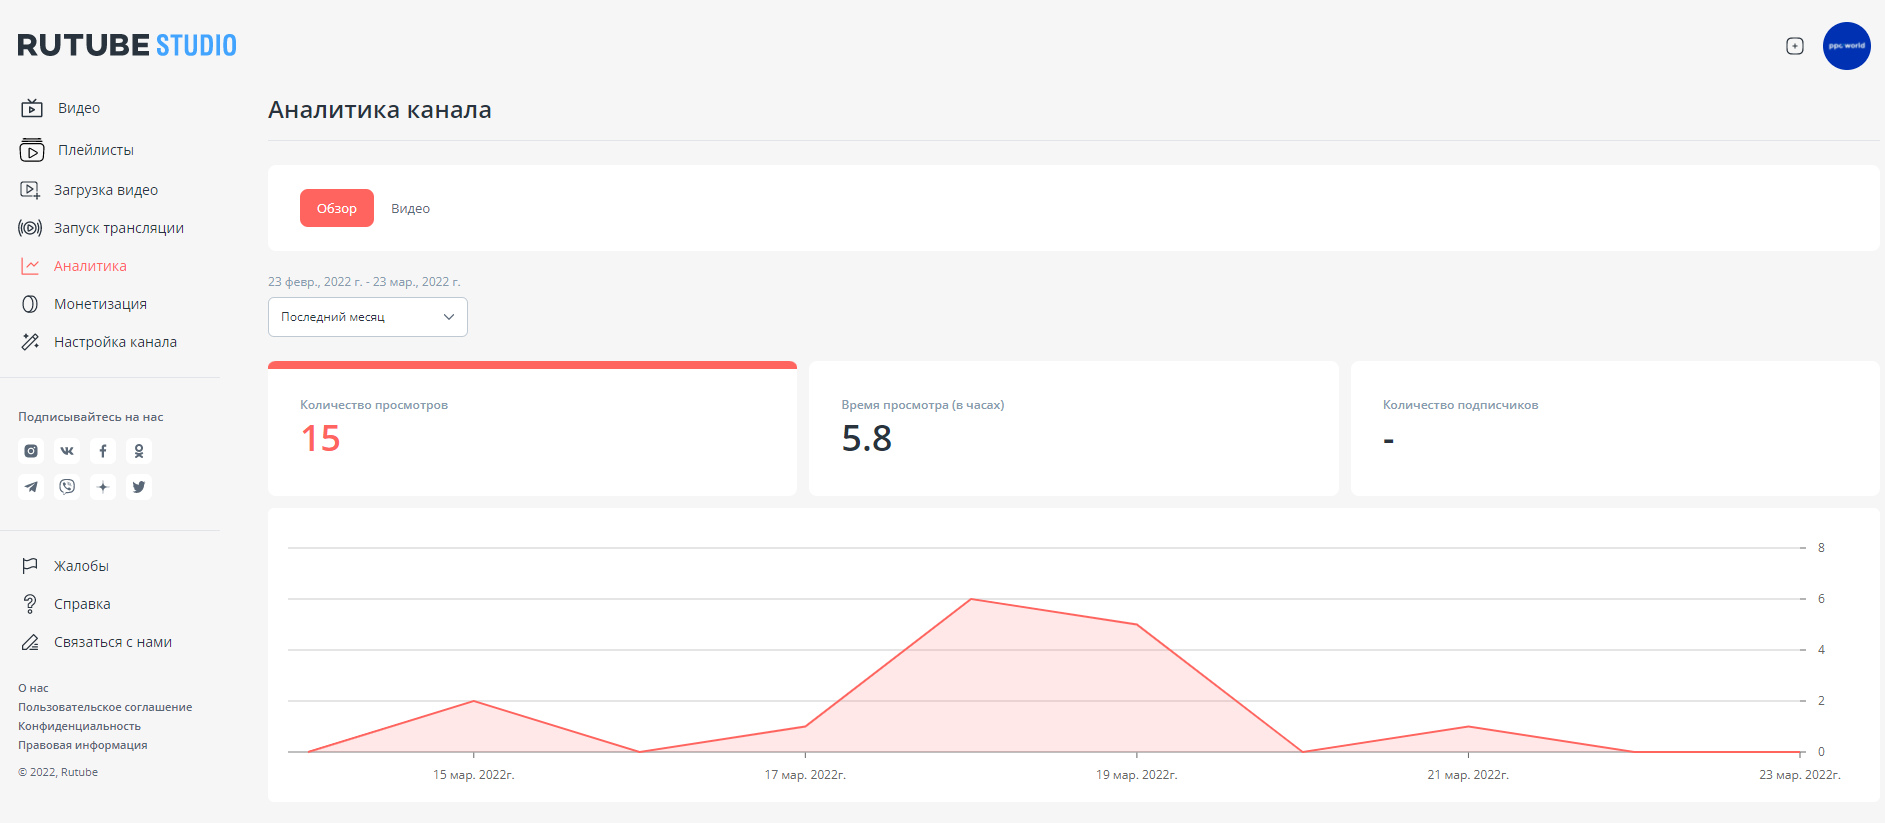Select the Обзор tab
1885x823 pixels.
tap(337, 209)
